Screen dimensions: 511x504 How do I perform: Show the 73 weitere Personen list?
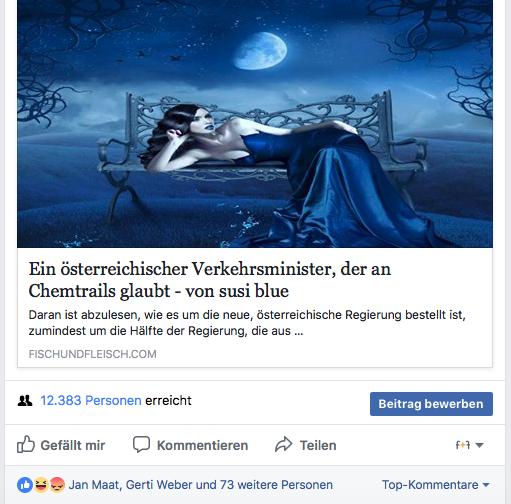tap(276, 485)
